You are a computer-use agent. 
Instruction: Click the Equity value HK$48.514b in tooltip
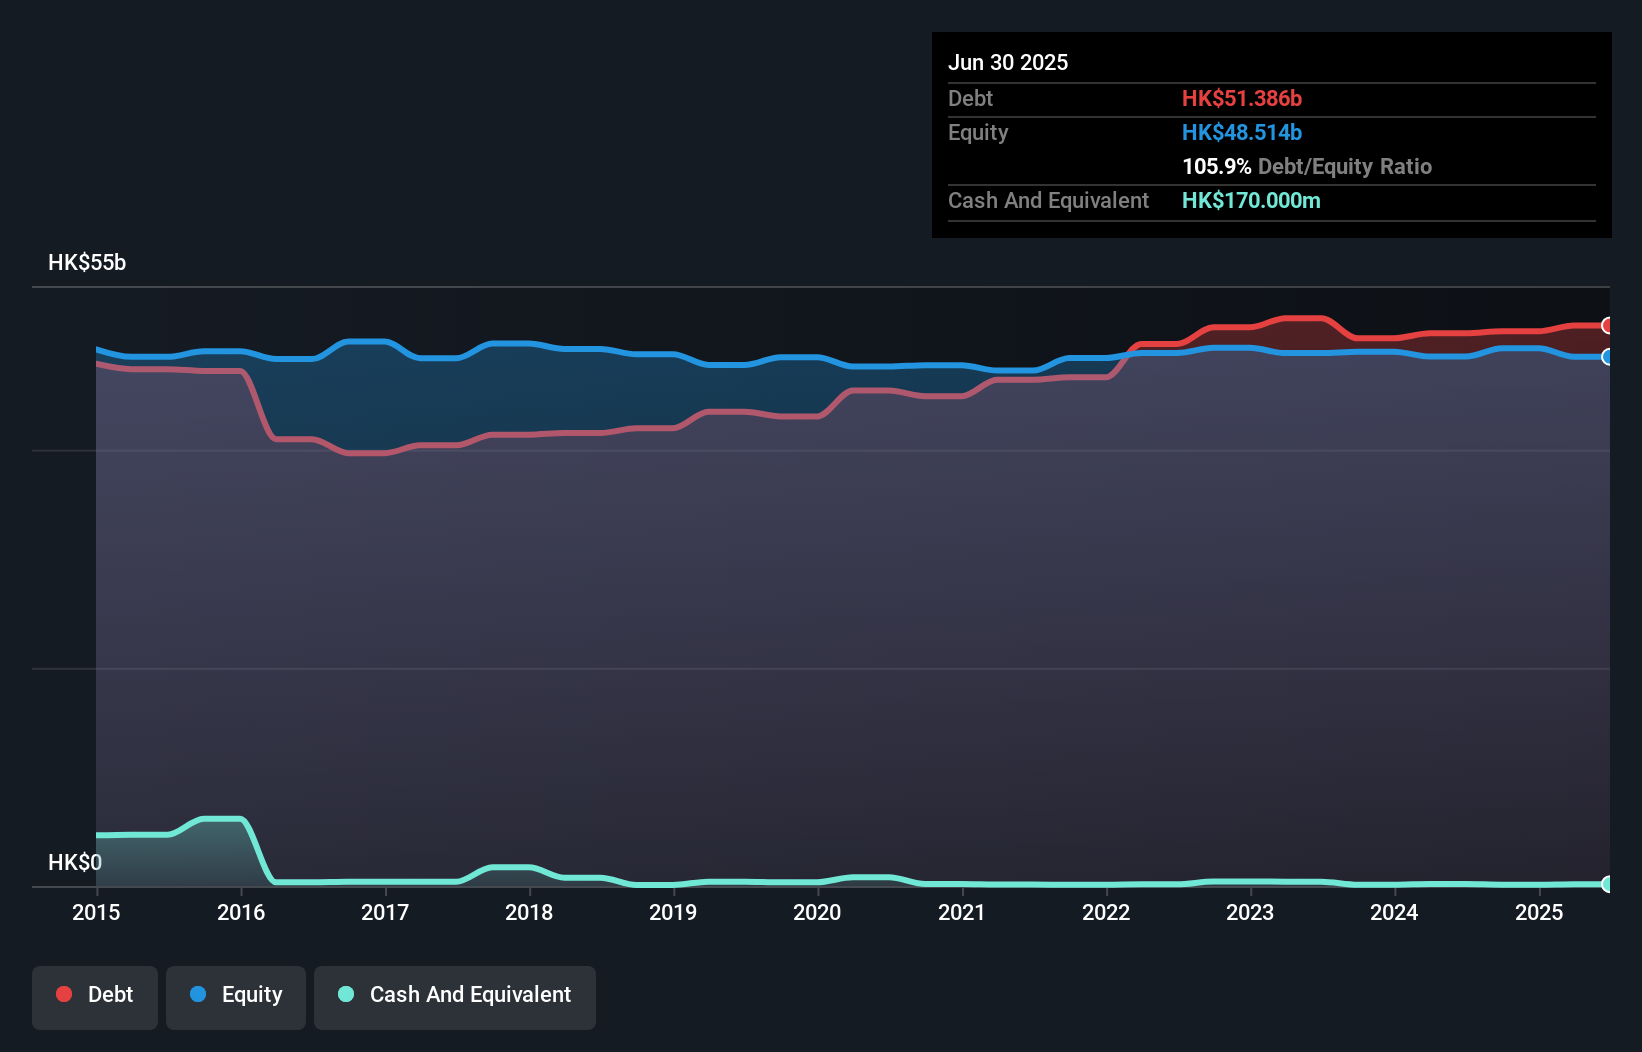coord(1241,132)
